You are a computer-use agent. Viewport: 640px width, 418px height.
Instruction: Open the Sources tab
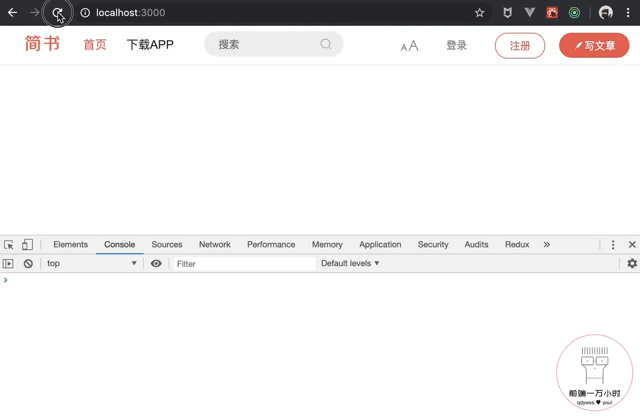point(167,245)
